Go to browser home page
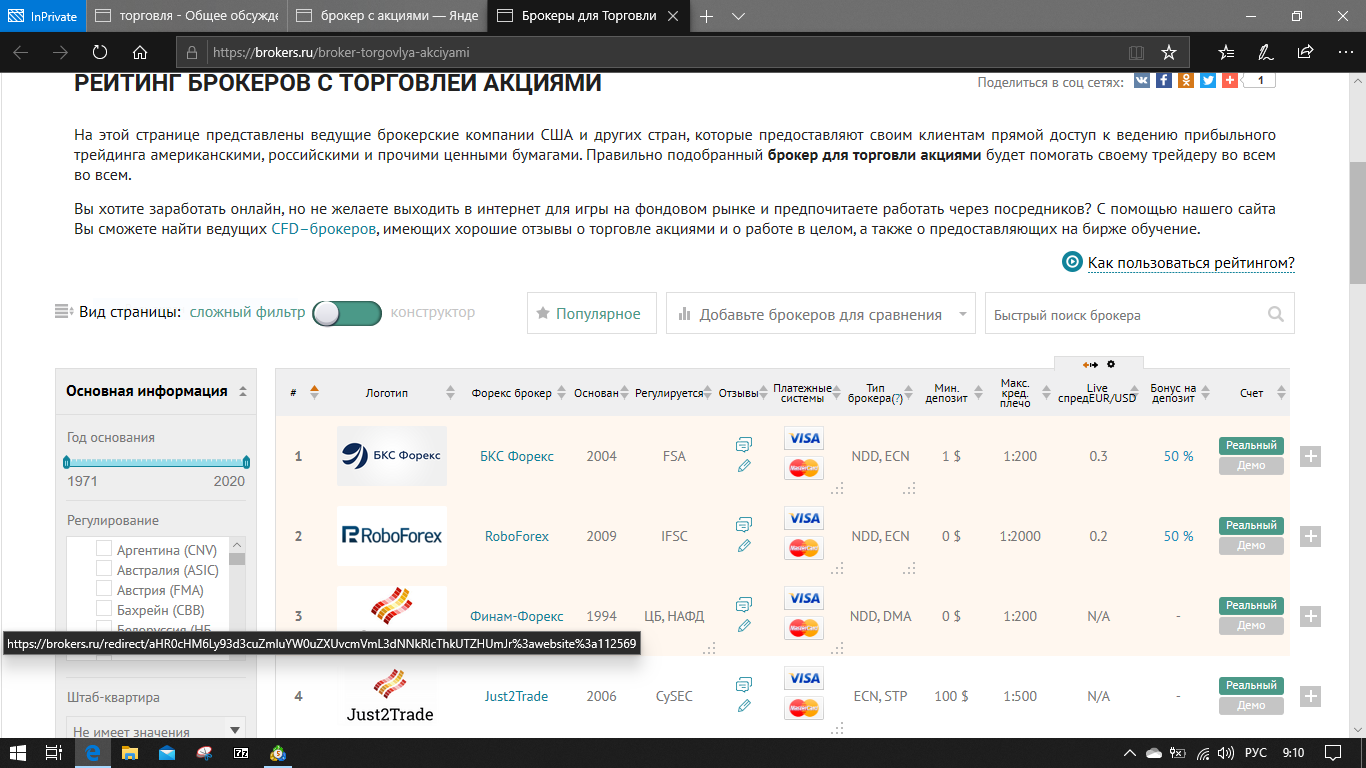Viewport: 1366px width, 768px height. (x=140, y=52)
